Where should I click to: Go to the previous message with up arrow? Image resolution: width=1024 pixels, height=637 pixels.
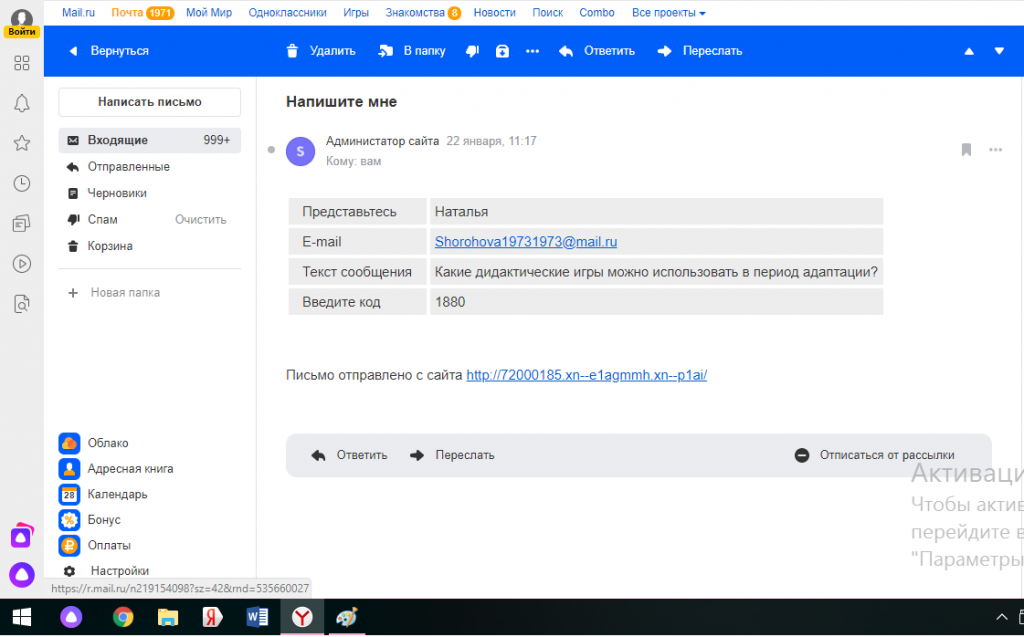(967, 51)
